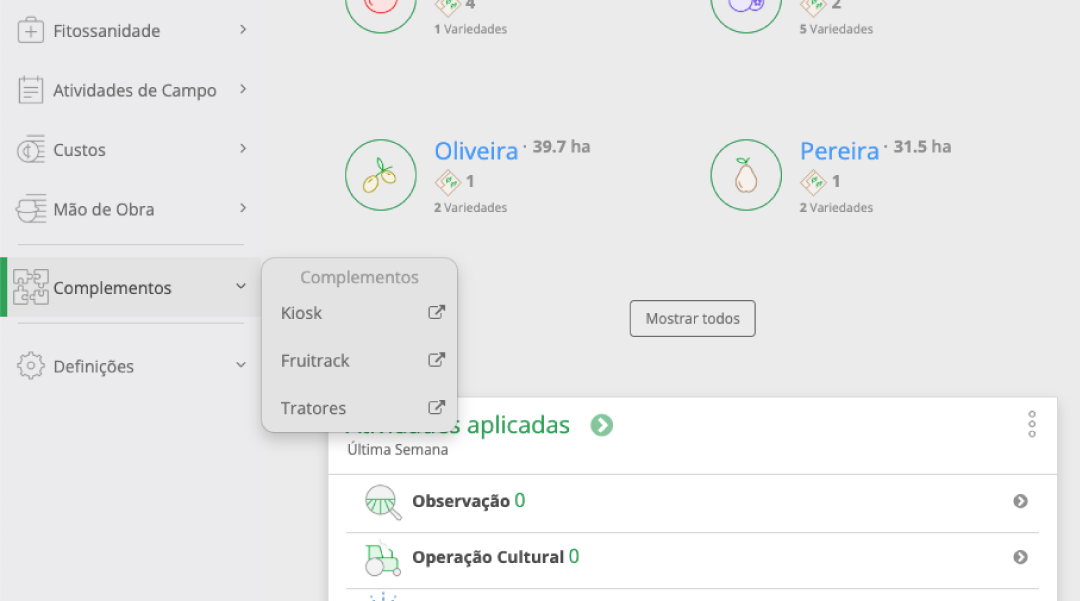Select Fruitrack in the Complementos flyout

pyautogui.click(x=315, y=361)
